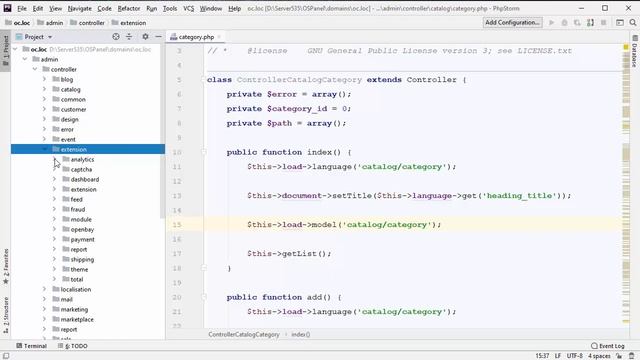Open the TODO tool window
Image resolution: width=640 pixels, height=360 pixels.
tap(73, 346)
